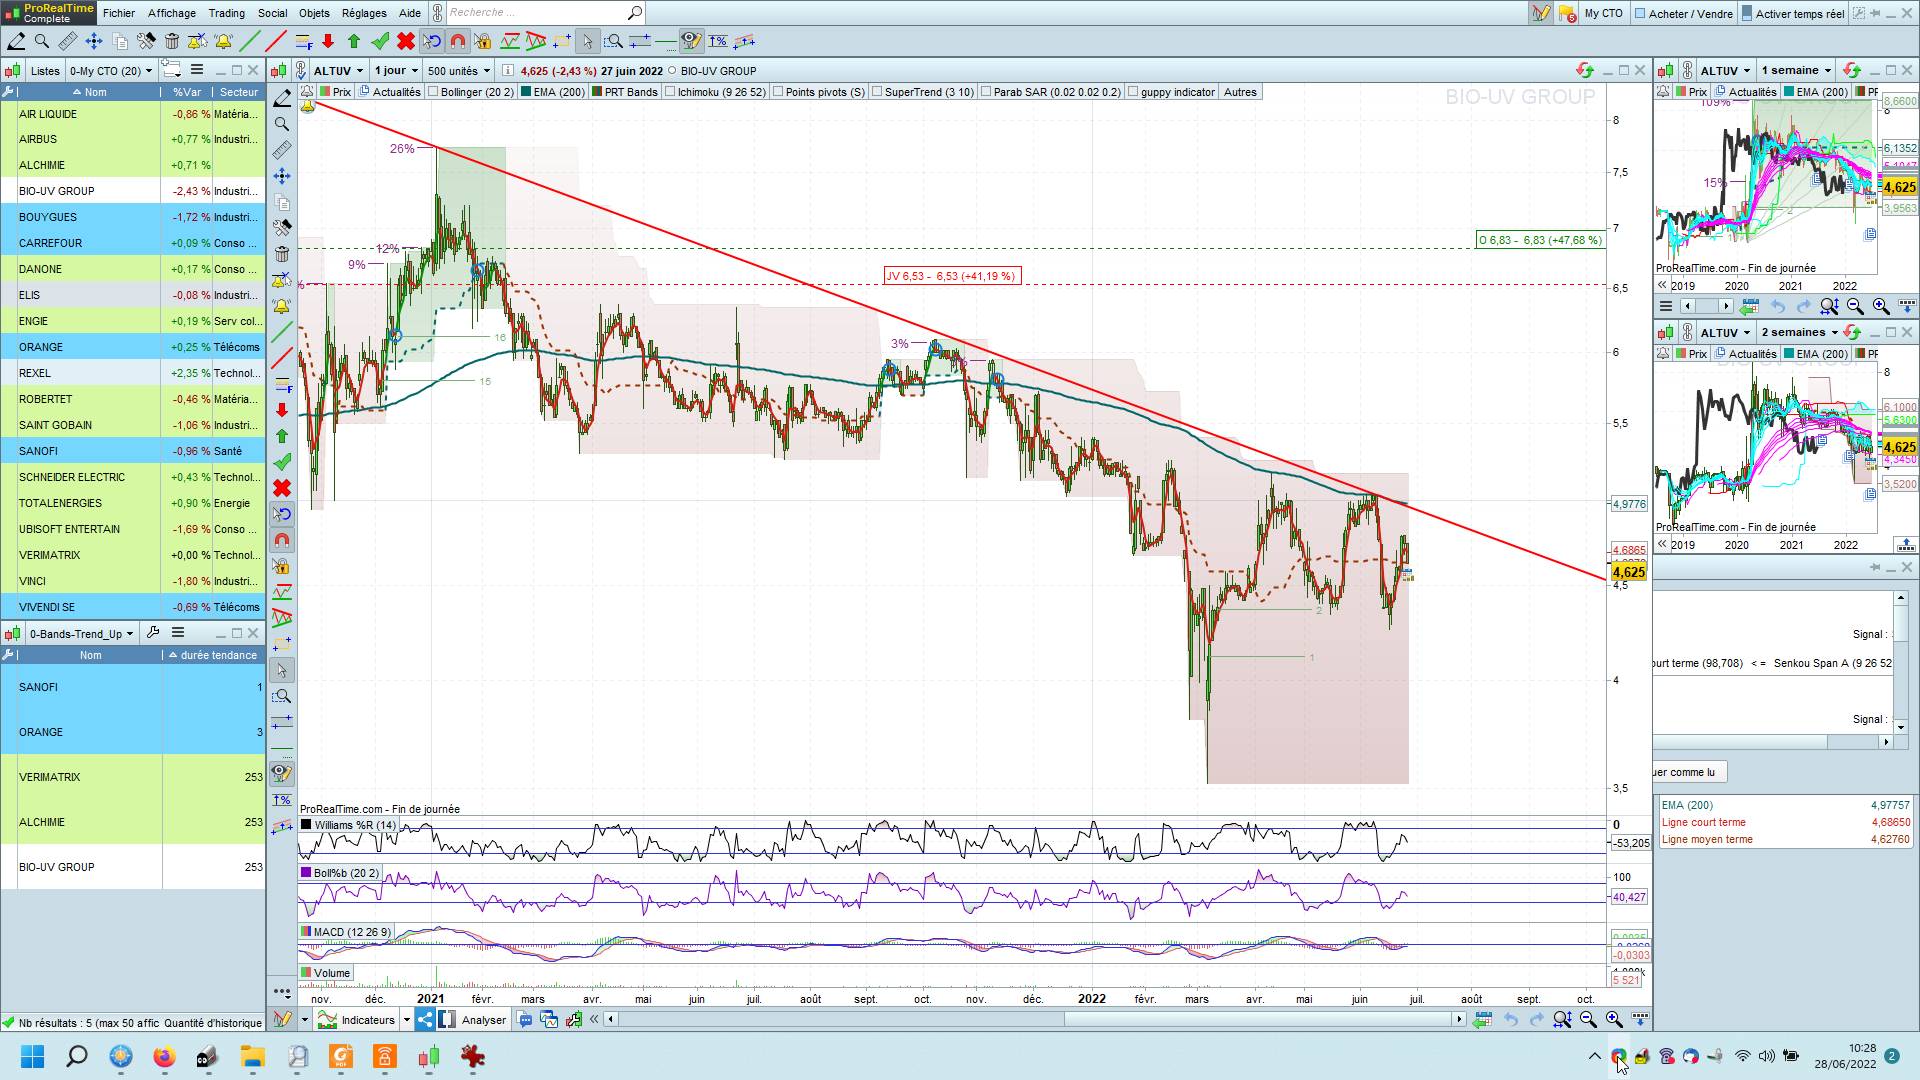Select the red down arrow tool
This screenshot has width=1920, height=1080.
tap(328, 41)
